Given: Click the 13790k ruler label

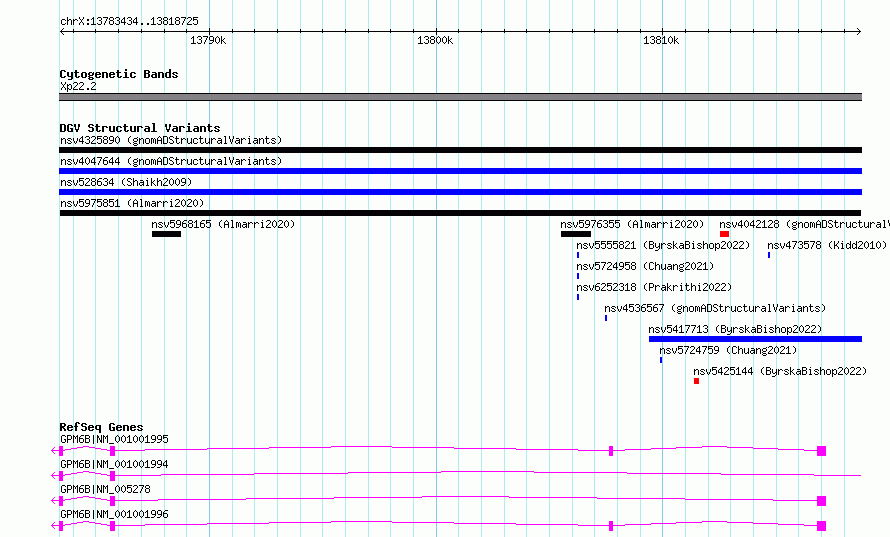Looking at the screenshot, I should 208,41.
